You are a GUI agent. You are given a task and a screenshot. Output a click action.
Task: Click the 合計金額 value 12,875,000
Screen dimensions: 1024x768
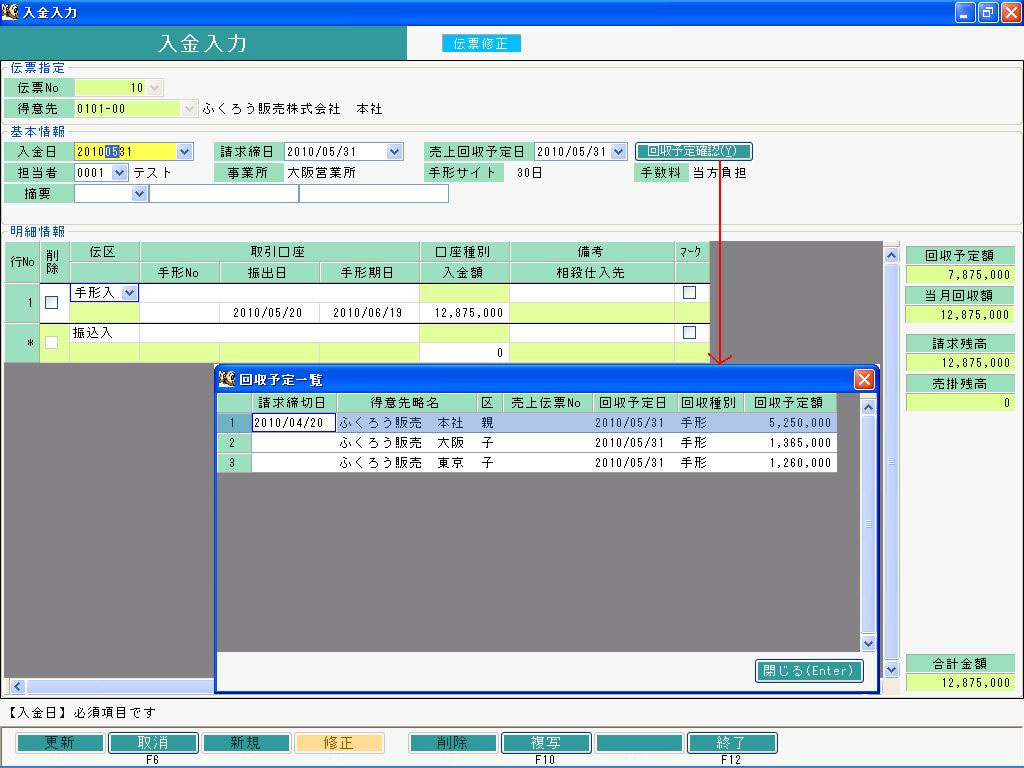[x=961, y=682]
